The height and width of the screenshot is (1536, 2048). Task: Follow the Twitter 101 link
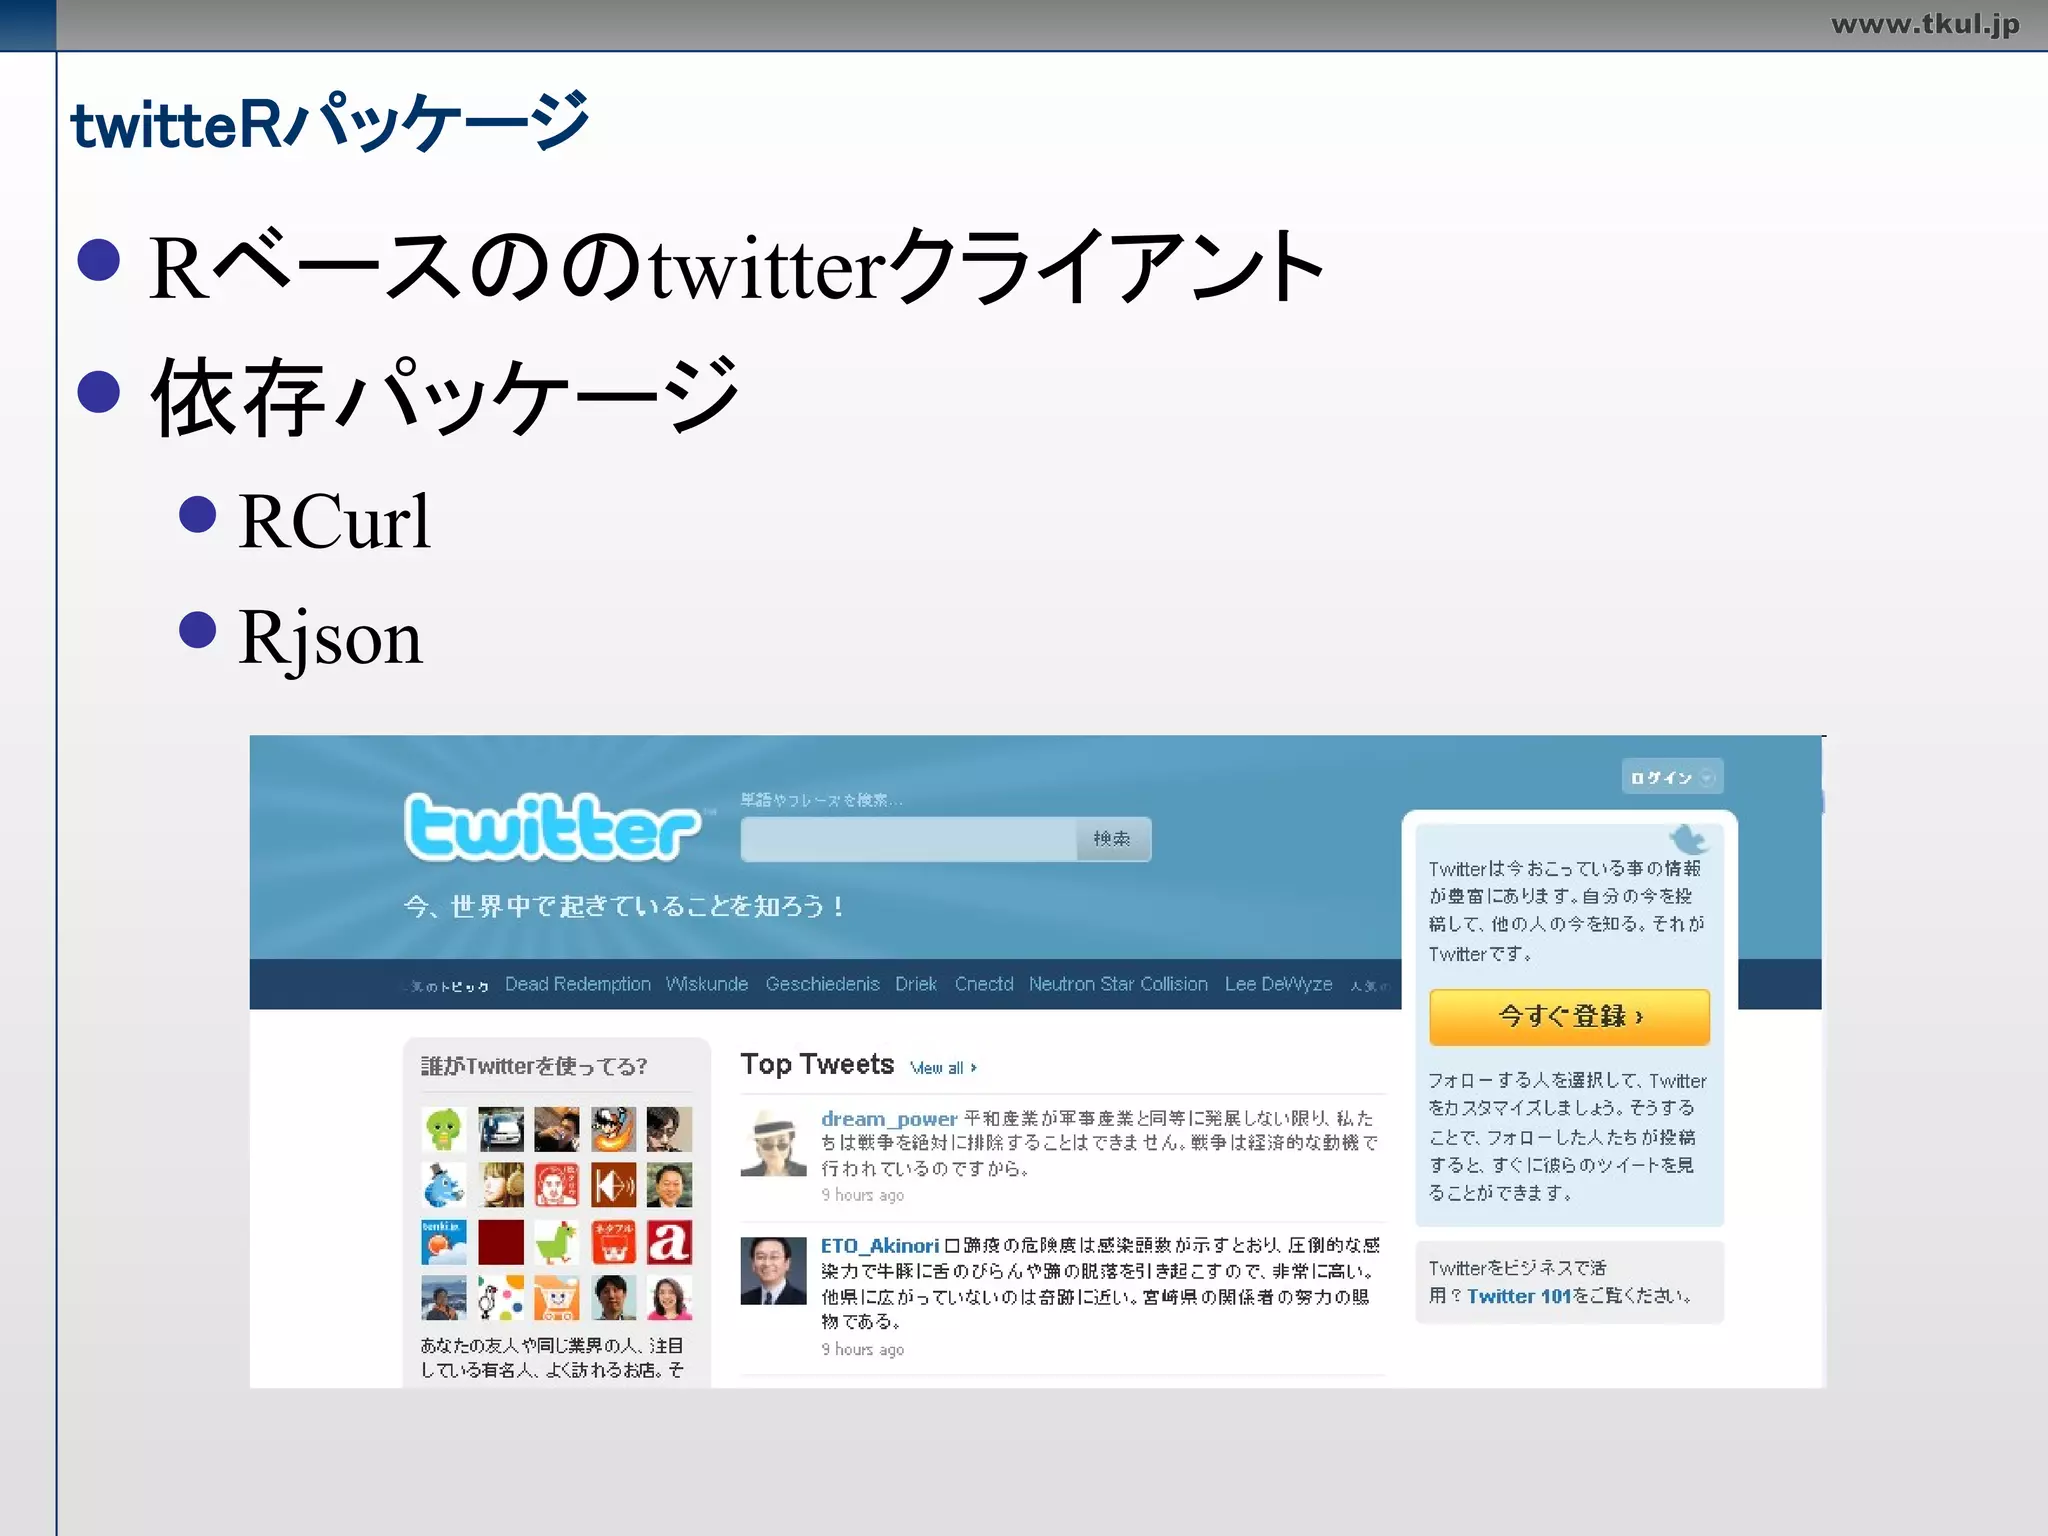[x=1519, y=1296]
